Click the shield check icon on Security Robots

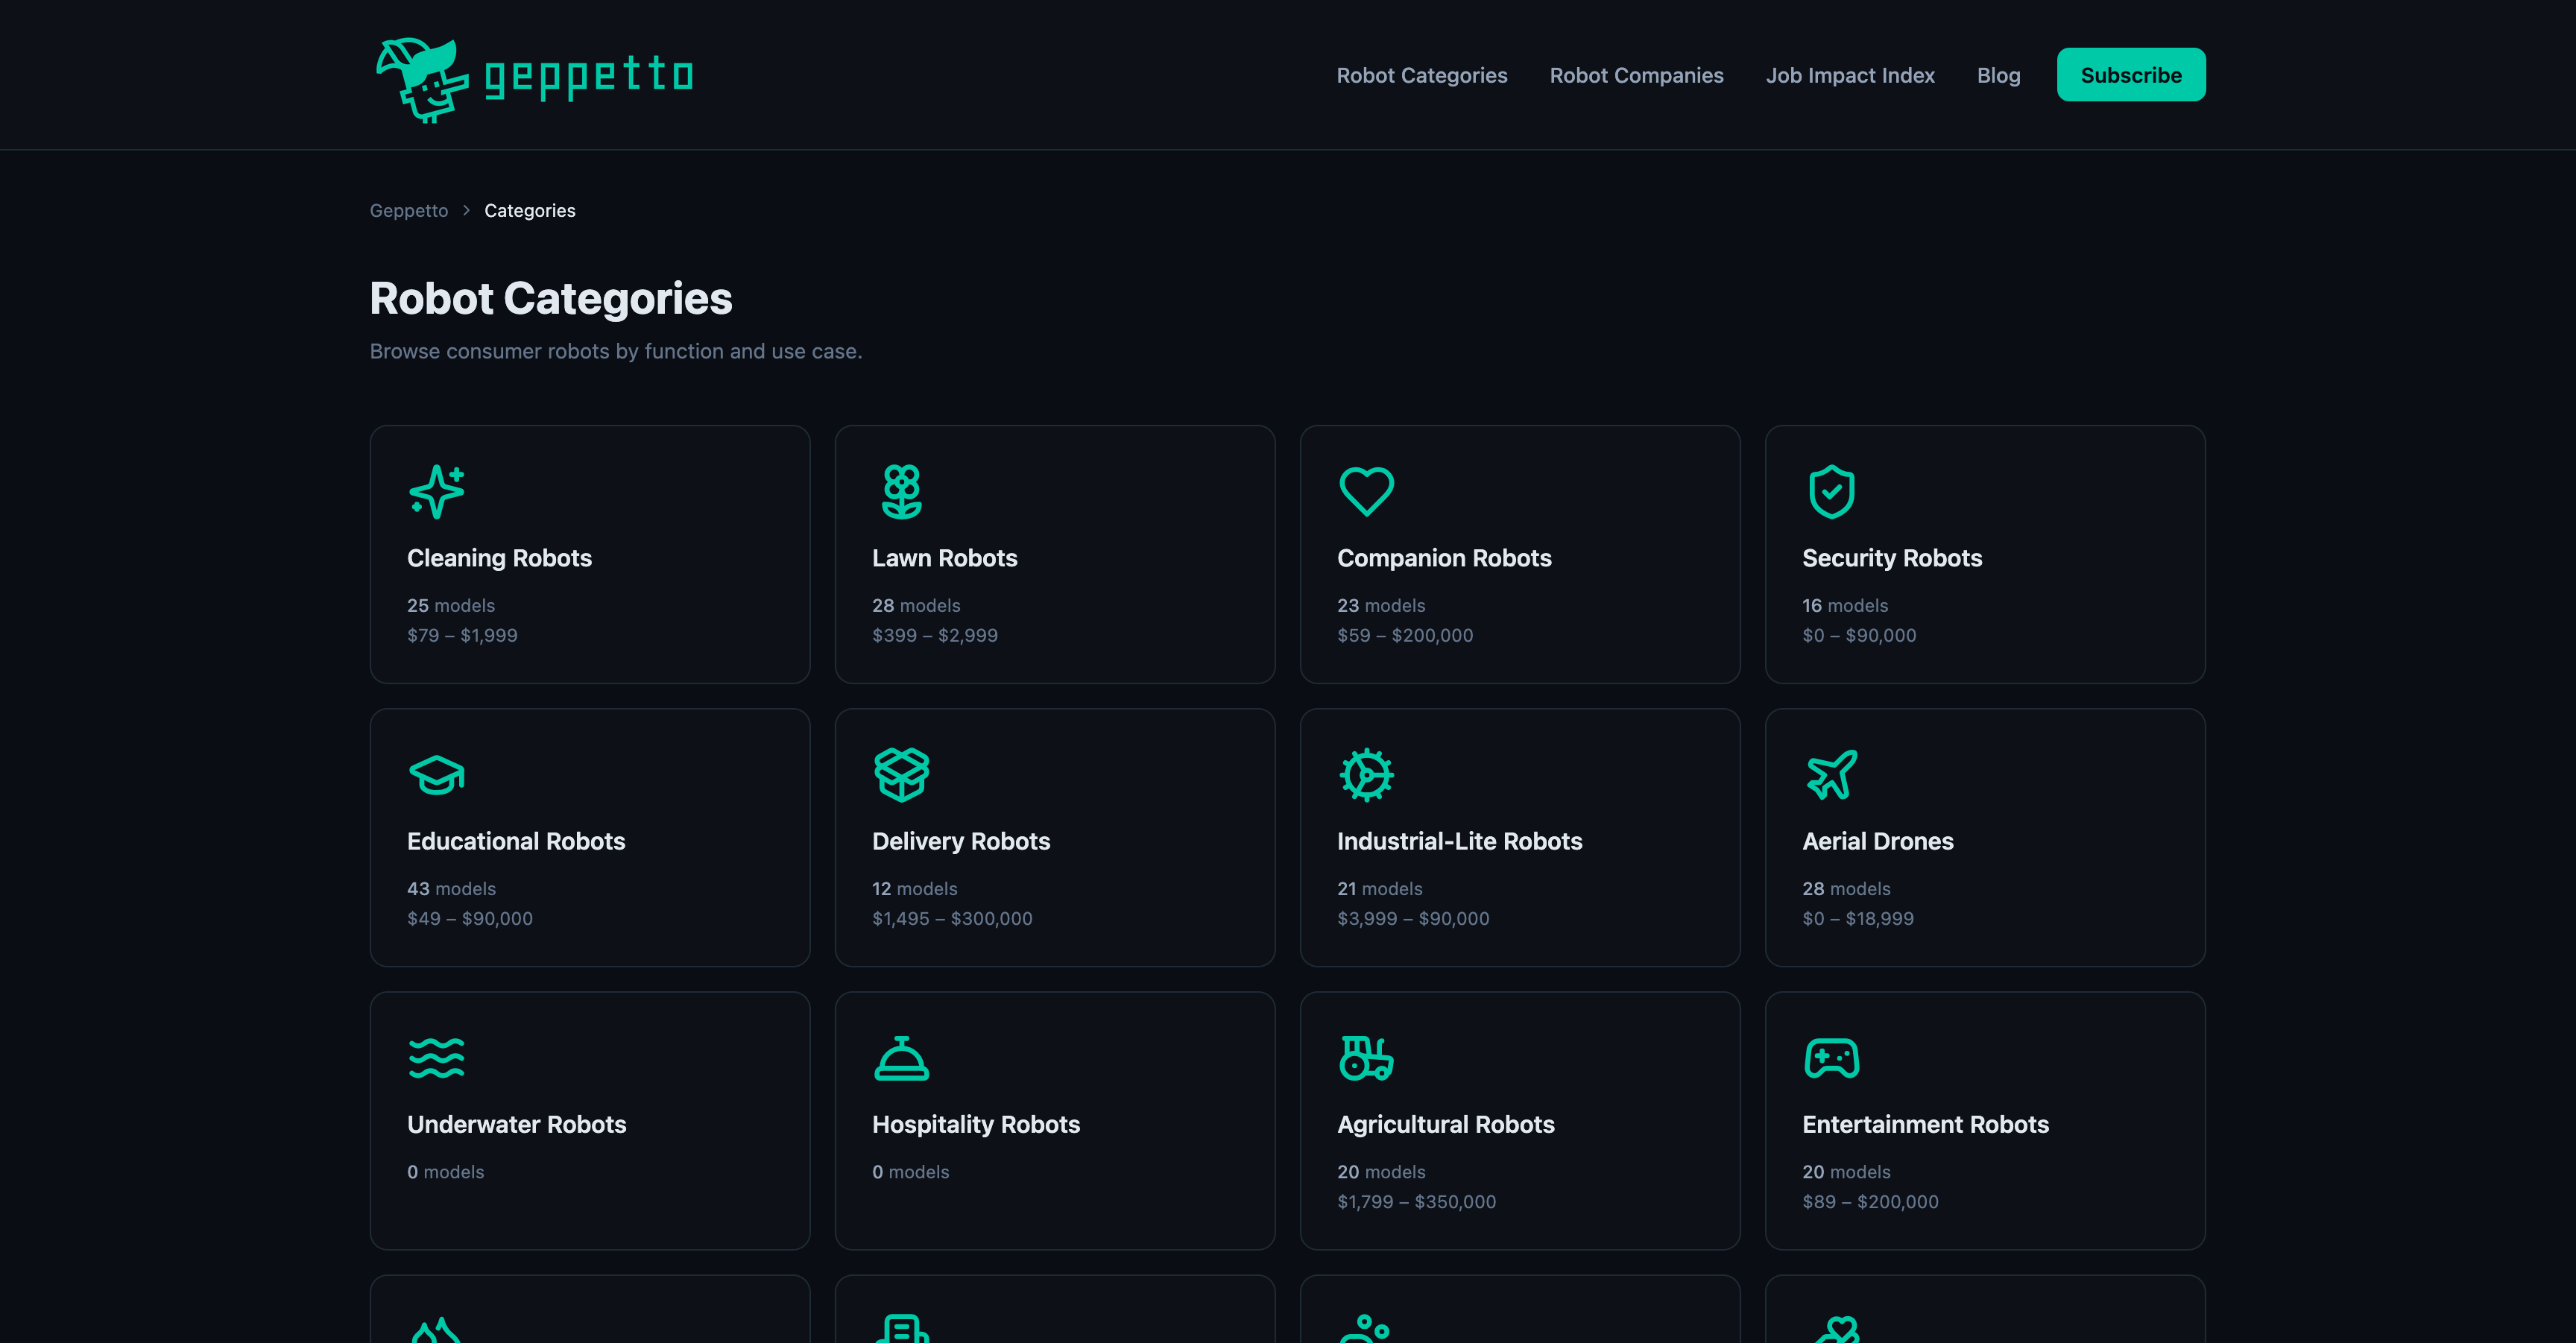(x=1831, y=491)
